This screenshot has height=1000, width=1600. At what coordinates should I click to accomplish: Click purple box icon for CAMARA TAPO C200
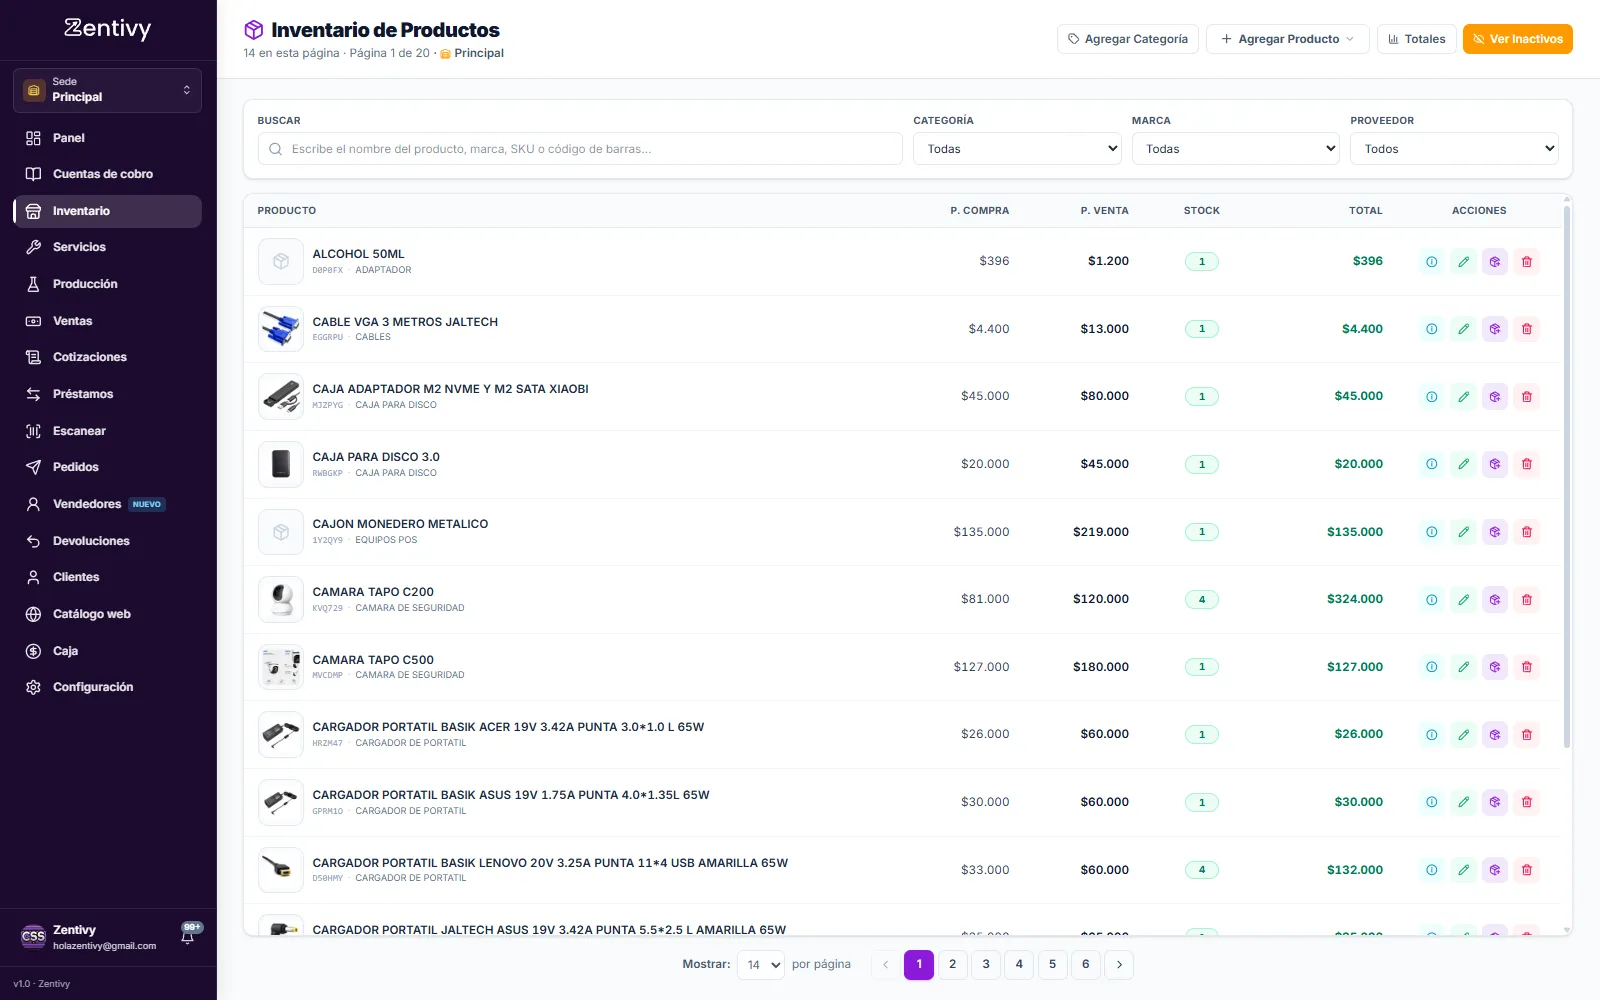tap(1495, 600)
